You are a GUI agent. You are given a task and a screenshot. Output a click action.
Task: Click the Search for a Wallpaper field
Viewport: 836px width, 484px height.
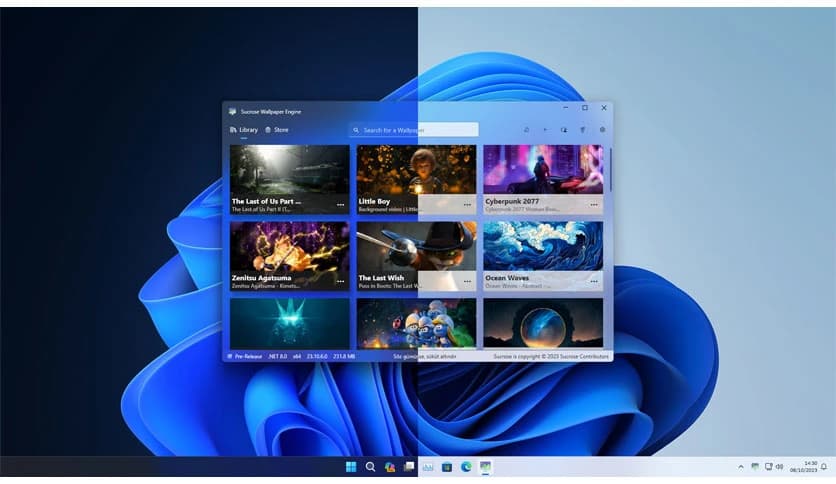tap(414, 130)
